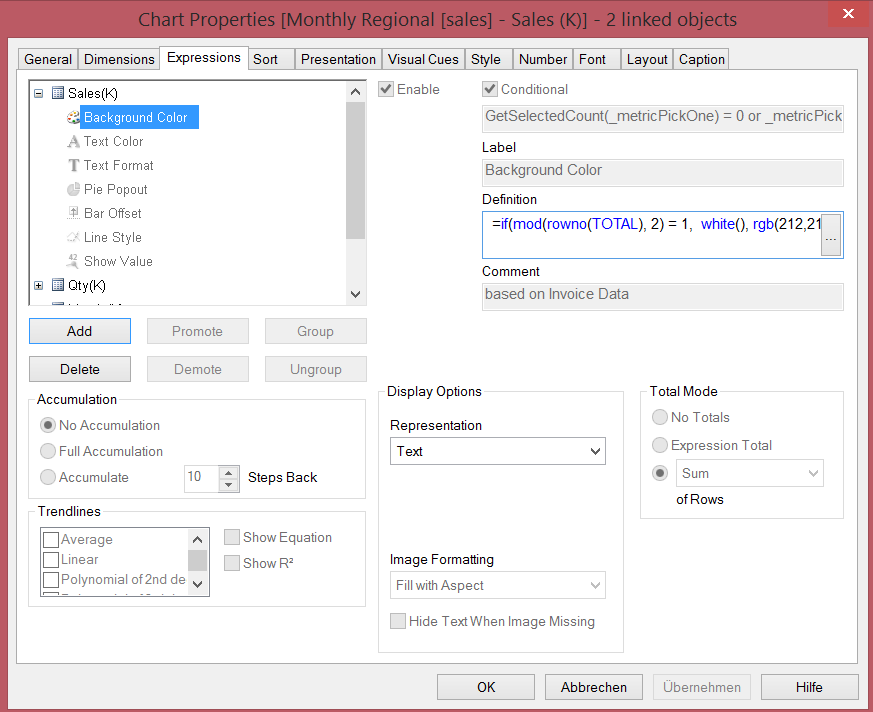Toggle the Average trendline checkbox
The width and height of the screenshot is (873, 712).
(51, 540)
